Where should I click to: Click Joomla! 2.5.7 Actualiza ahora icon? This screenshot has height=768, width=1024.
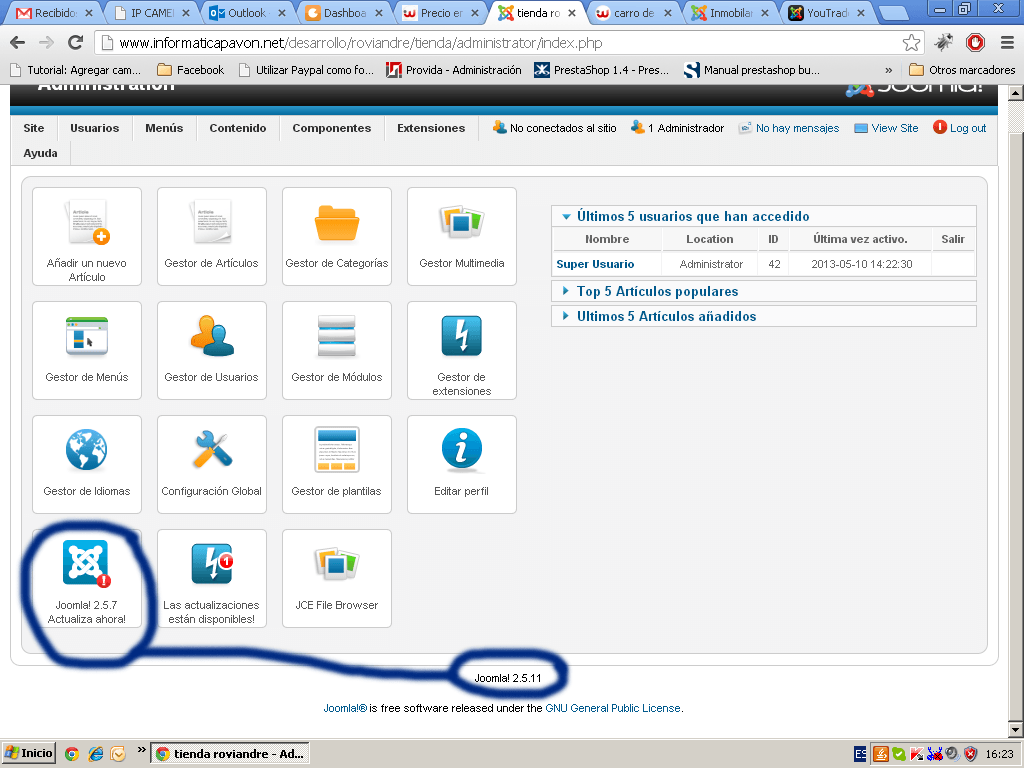coord(87,564)
